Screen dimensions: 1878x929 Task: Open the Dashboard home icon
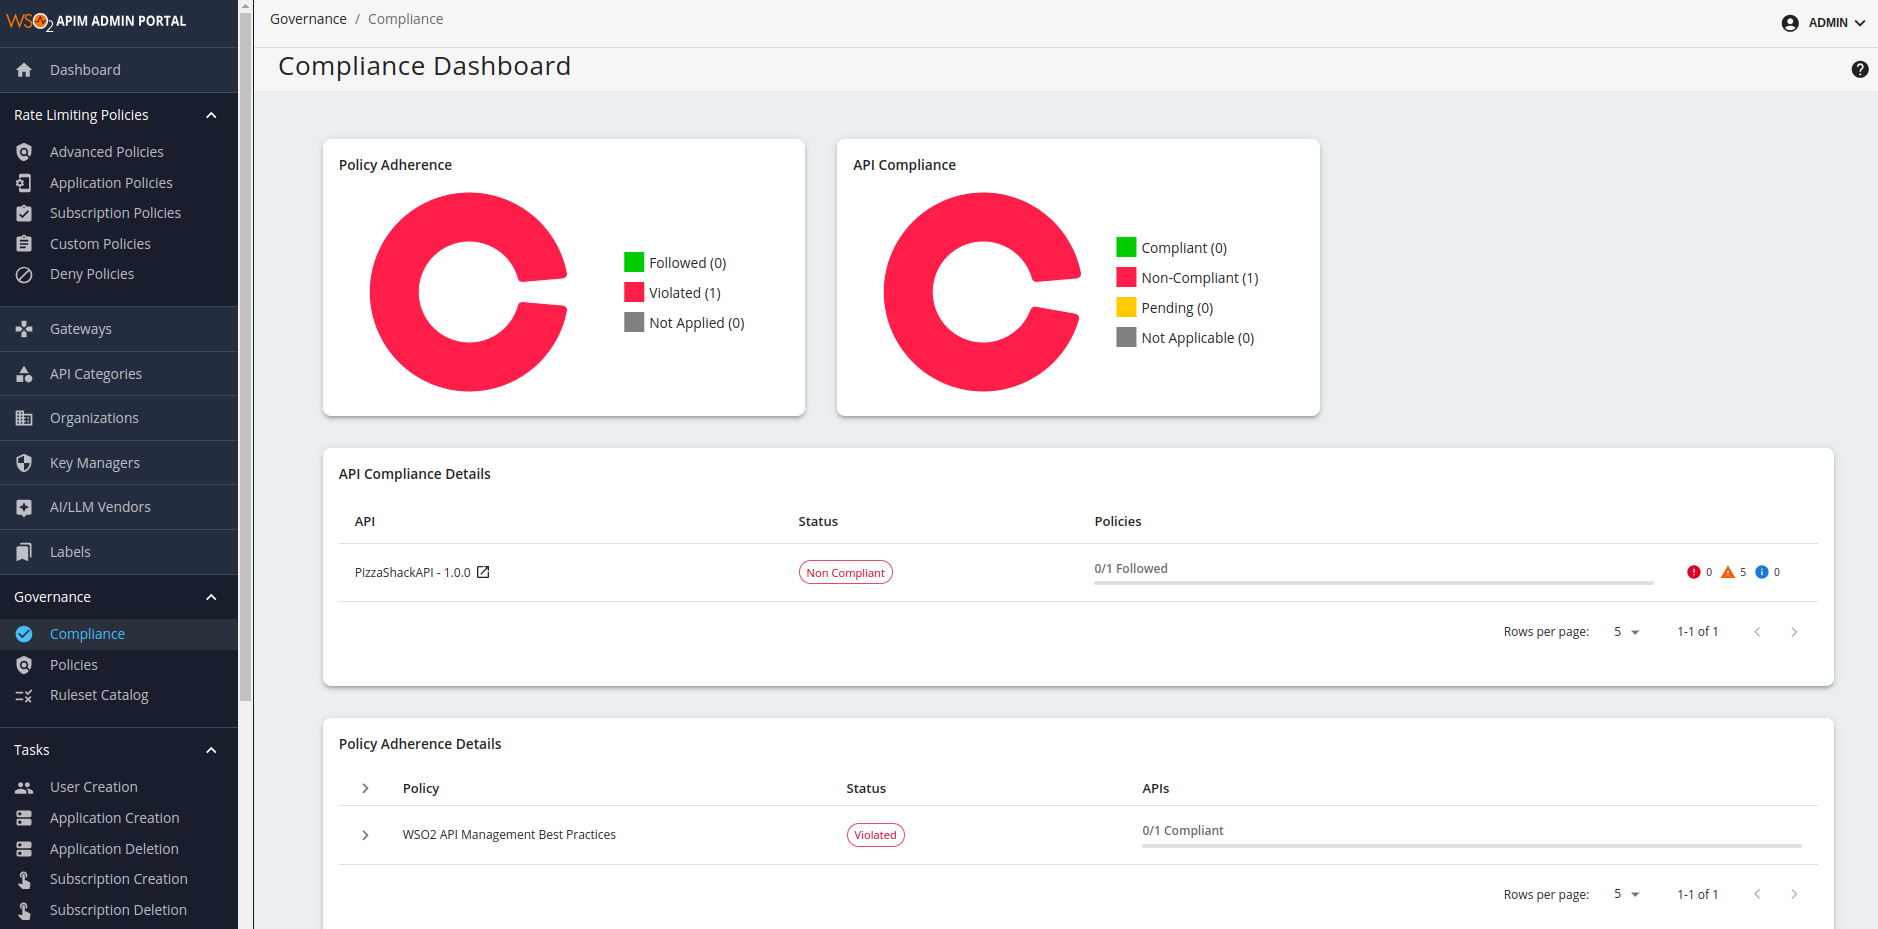click(x=24, y=70)
